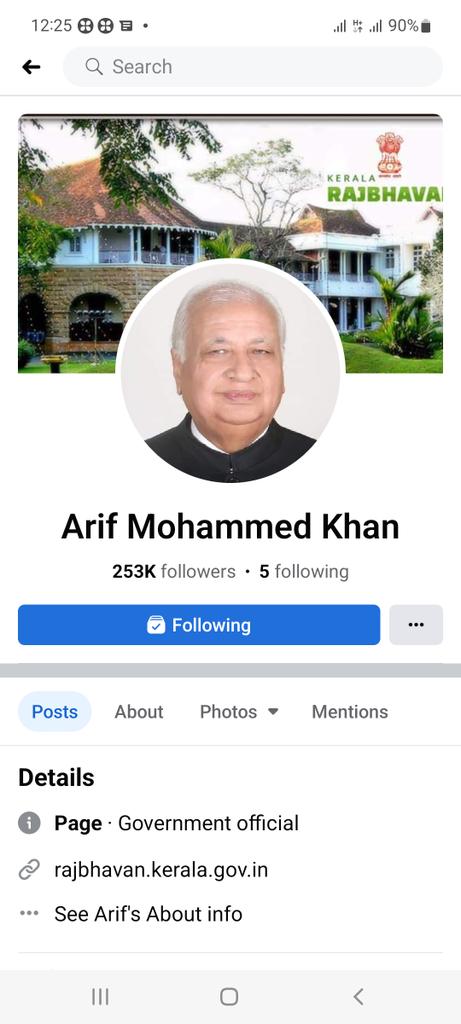Select the Posts tab
The width and height of the screenshot is (461, 1024).
coord(55,712)
